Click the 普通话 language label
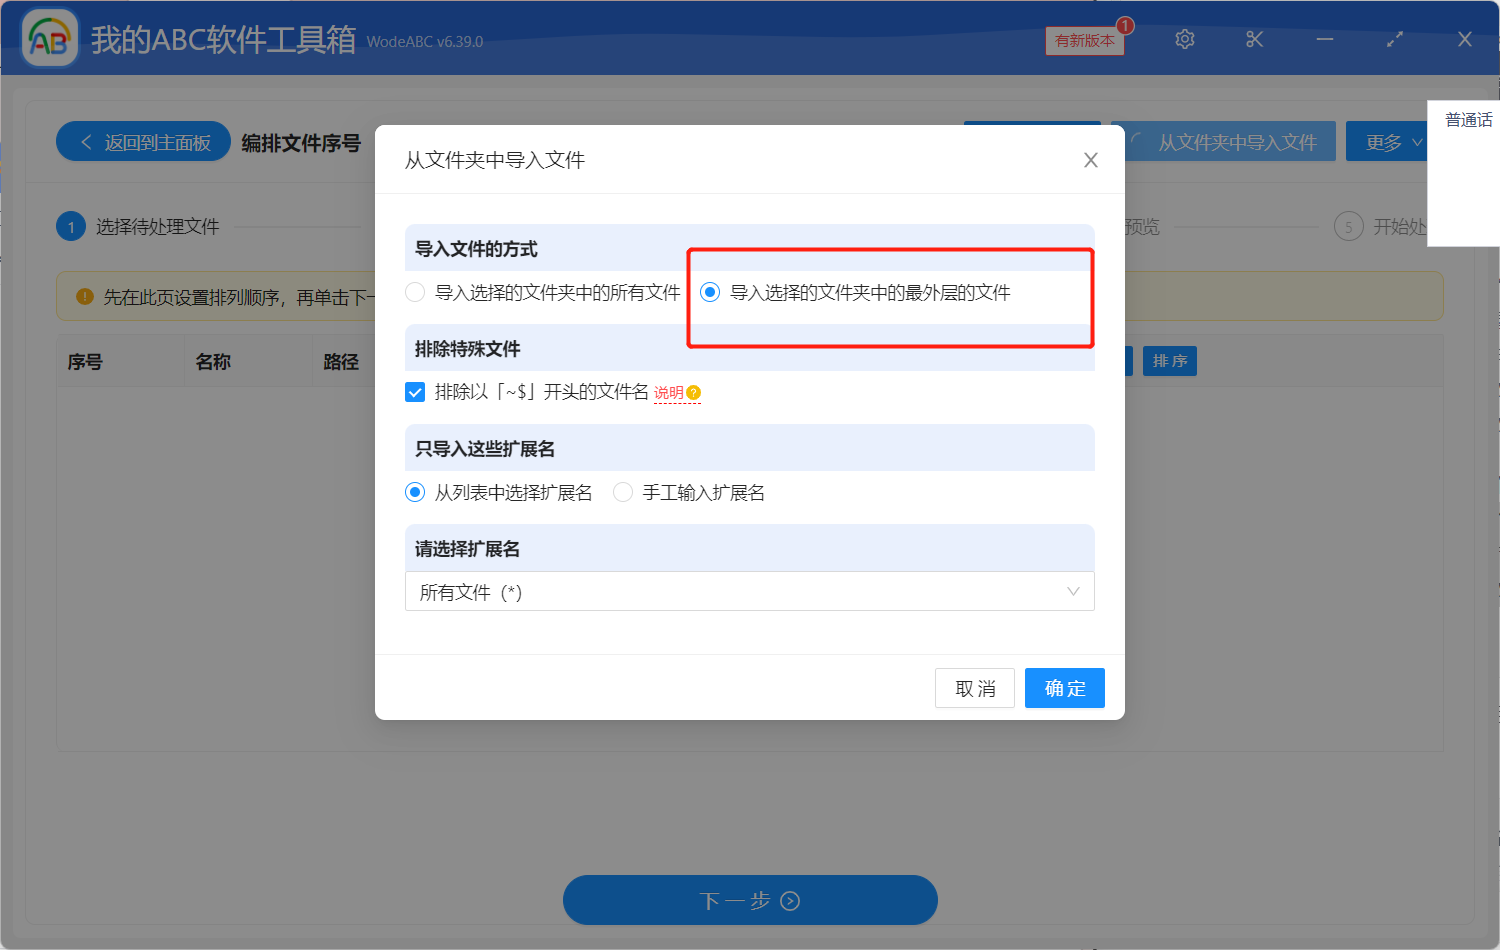The width and height of the screenshot is (1500, 950). point(1469,120)
